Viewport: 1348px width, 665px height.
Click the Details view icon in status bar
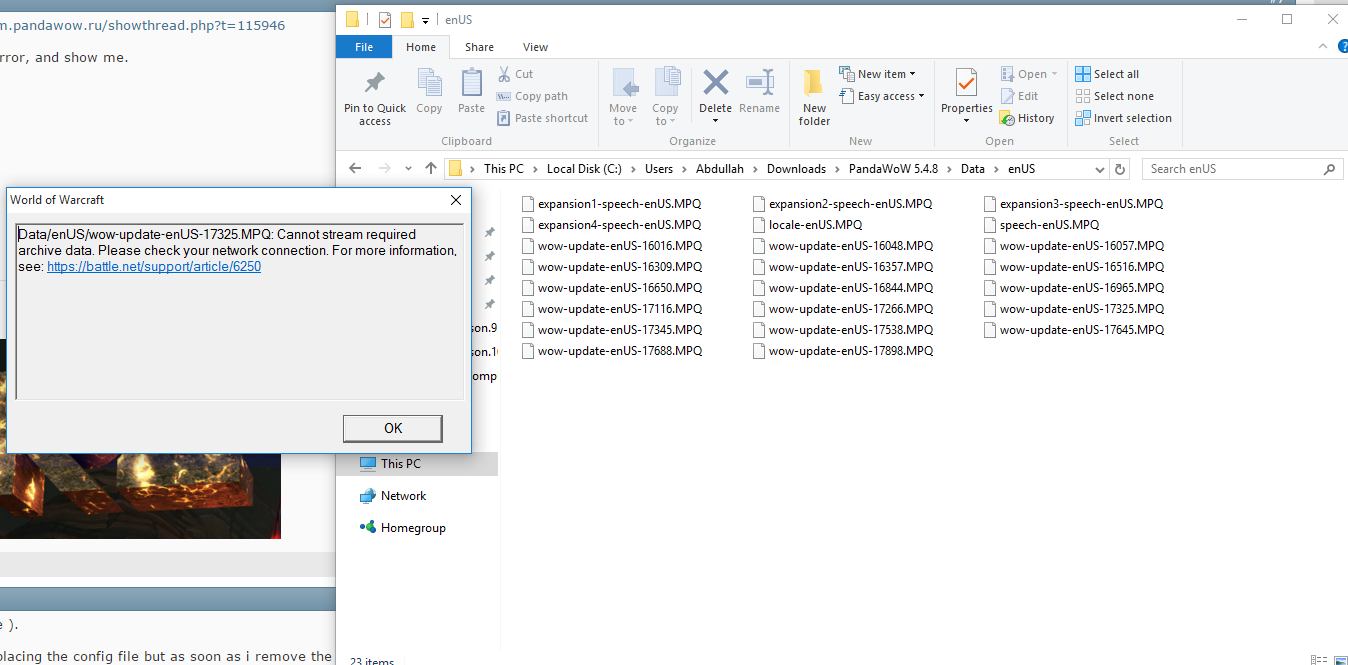pos(1318,660)
